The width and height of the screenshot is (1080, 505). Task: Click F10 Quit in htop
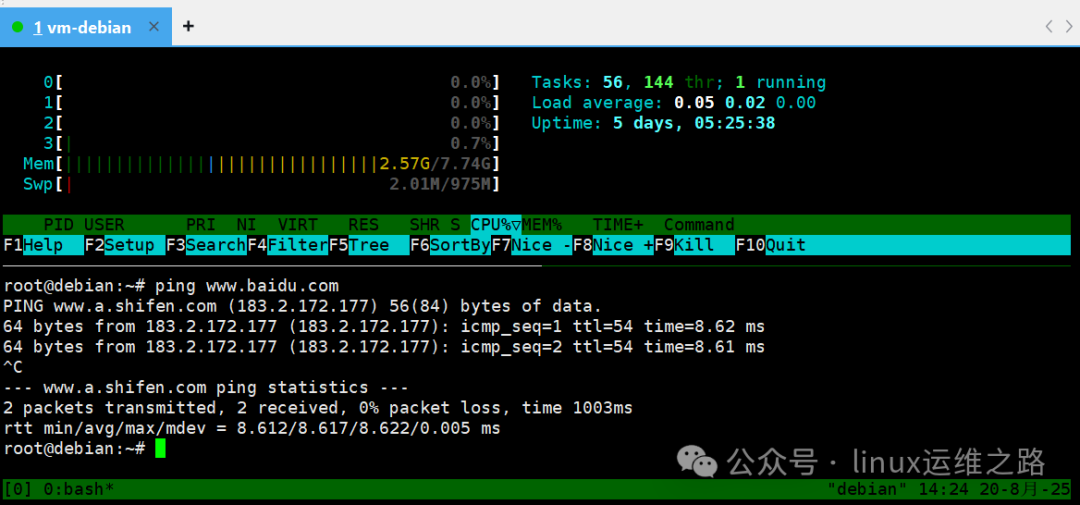[x=770, y=245]
